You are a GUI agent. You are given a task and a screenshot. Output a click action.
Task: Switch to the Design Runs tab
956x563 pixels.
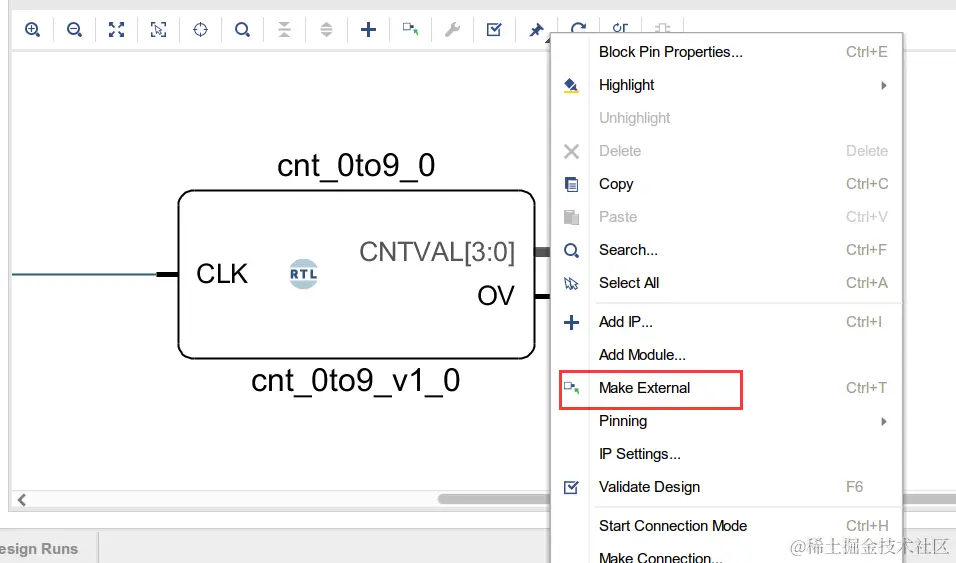(40, 549)
